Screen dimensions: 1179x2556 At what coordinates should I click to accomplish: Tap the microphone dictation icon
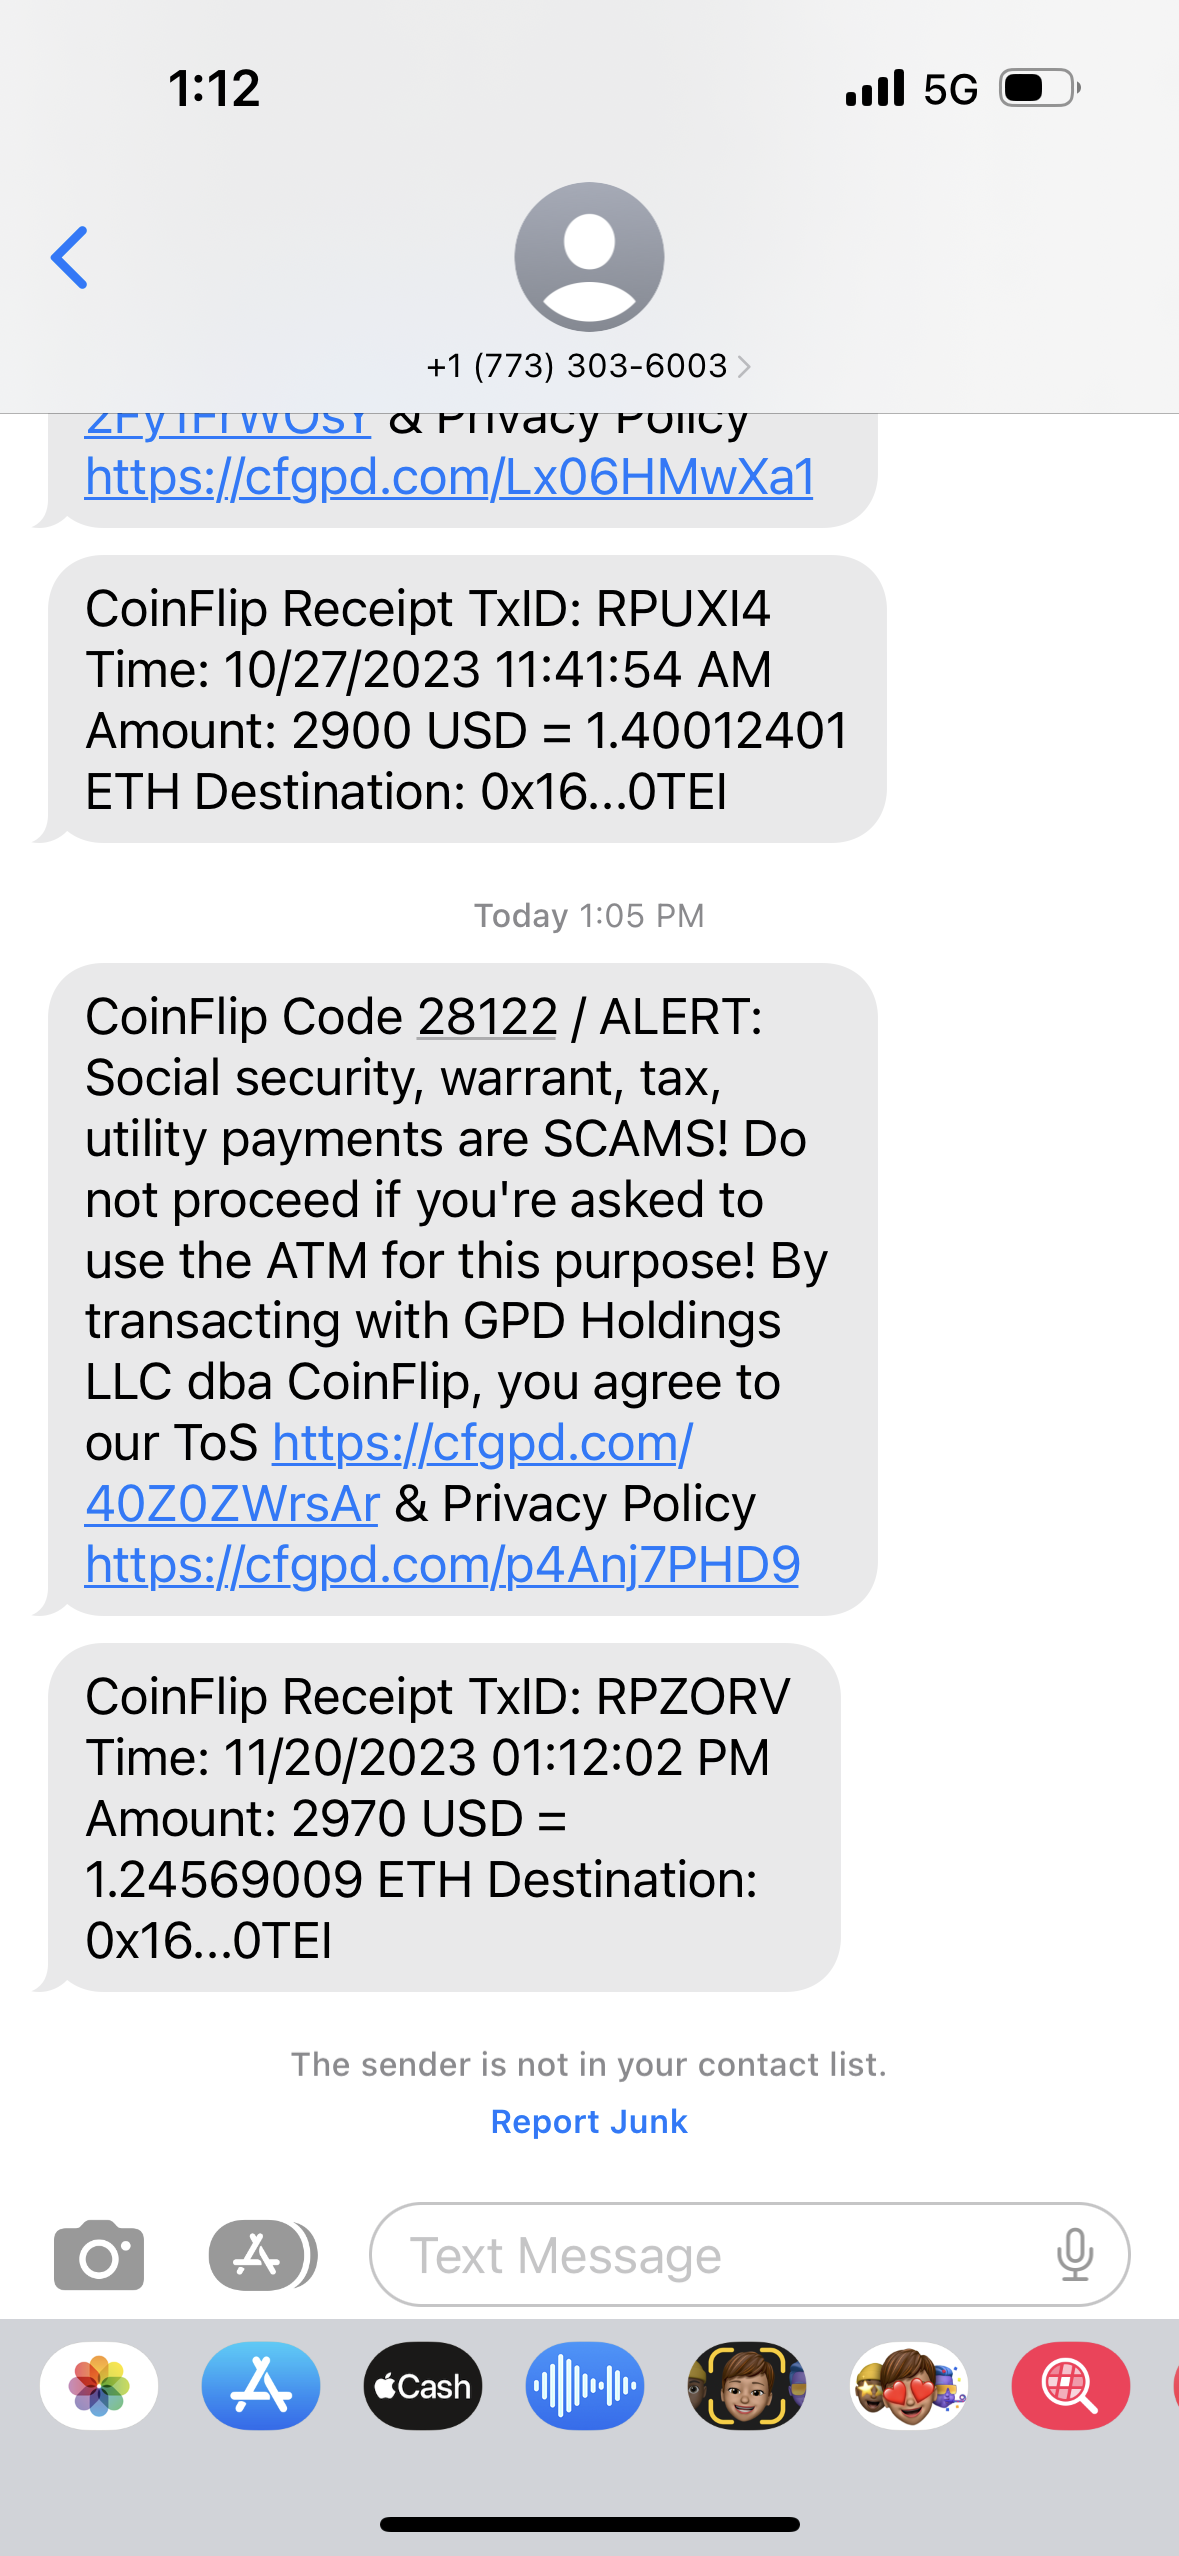(x=1075, y=2255)
